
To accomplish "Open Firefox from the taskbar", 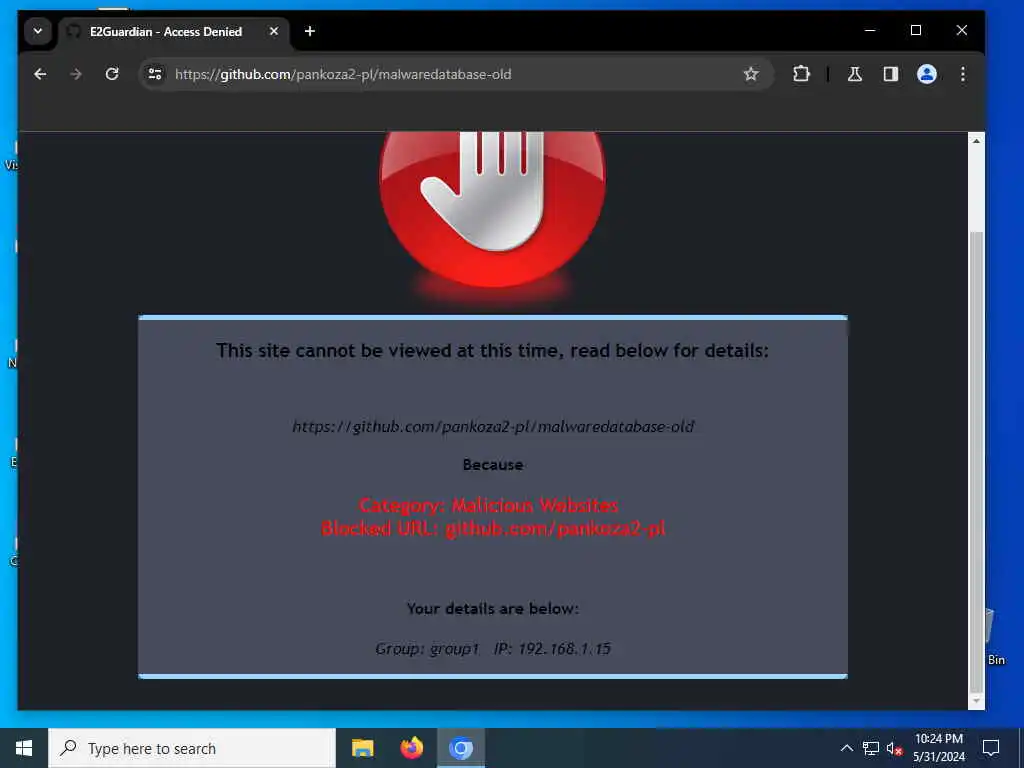I will [x=411, y=748].
